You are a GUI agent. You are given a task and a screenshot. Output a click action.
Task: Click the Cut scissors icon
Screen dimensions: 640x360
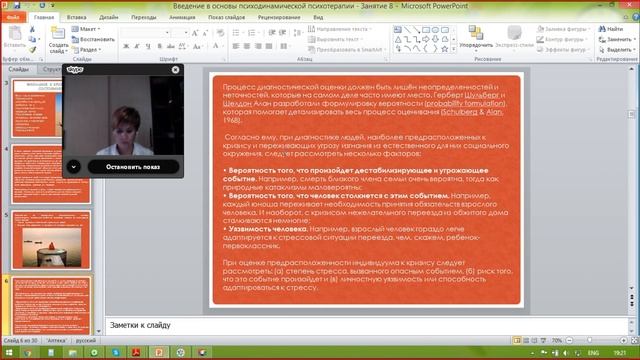tap(32, 29)
